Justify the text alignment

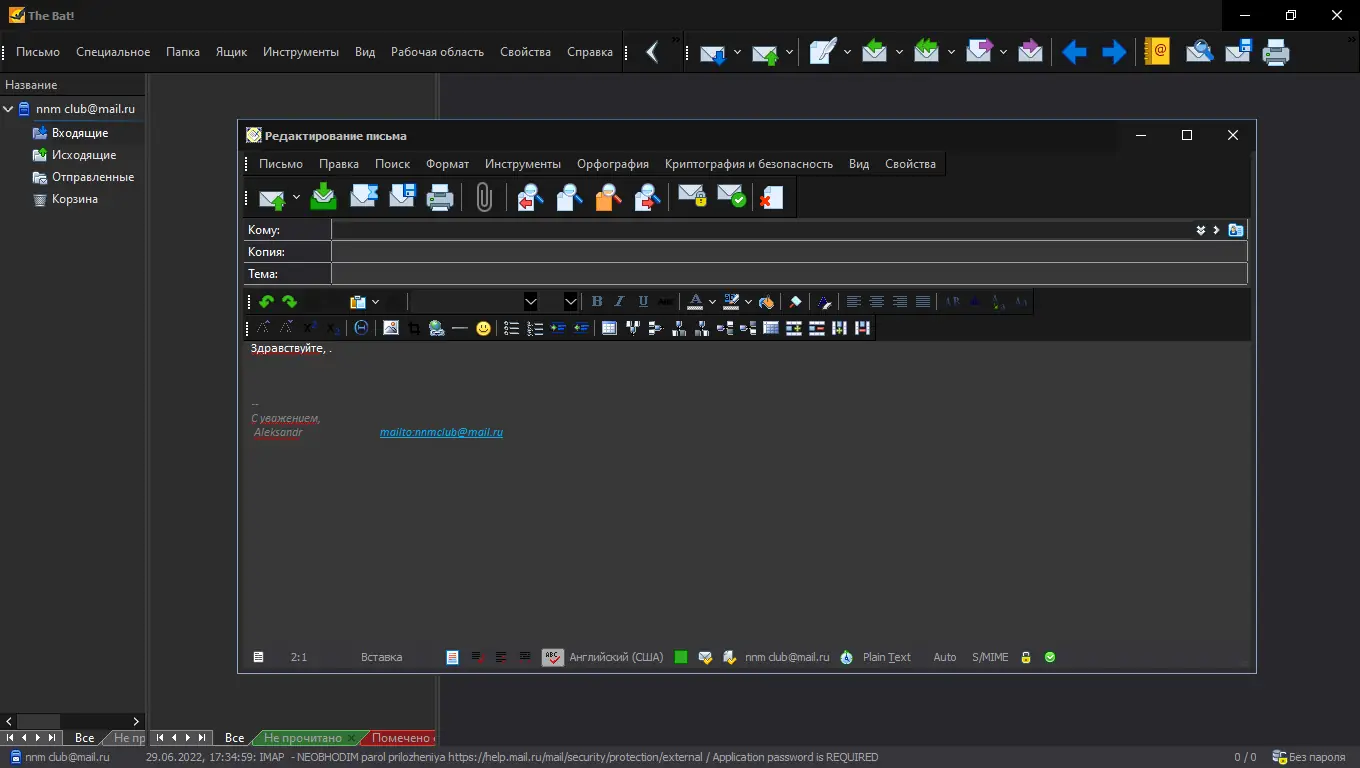point(923,302)
